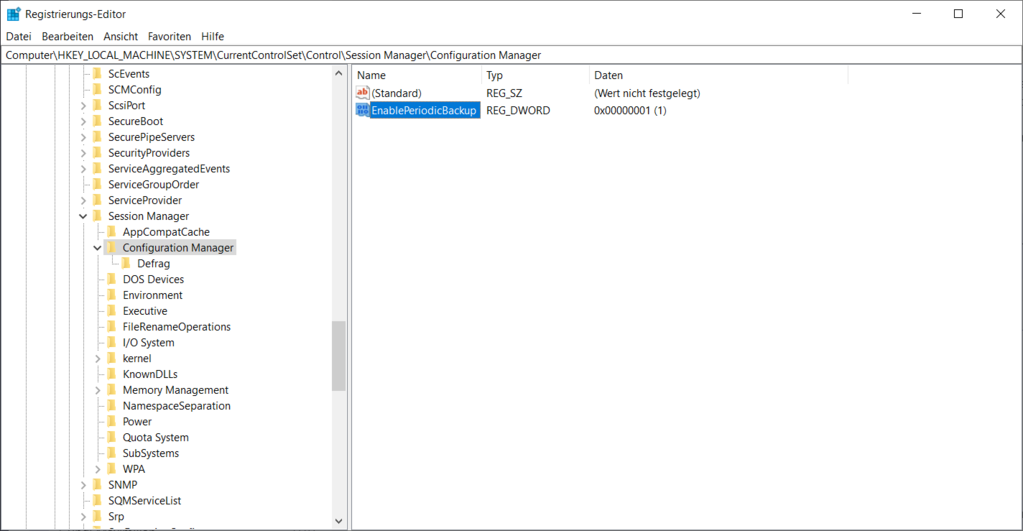The image size is (1023, 531).
Task: Expand the SNMP key
Action: point(83,485)
